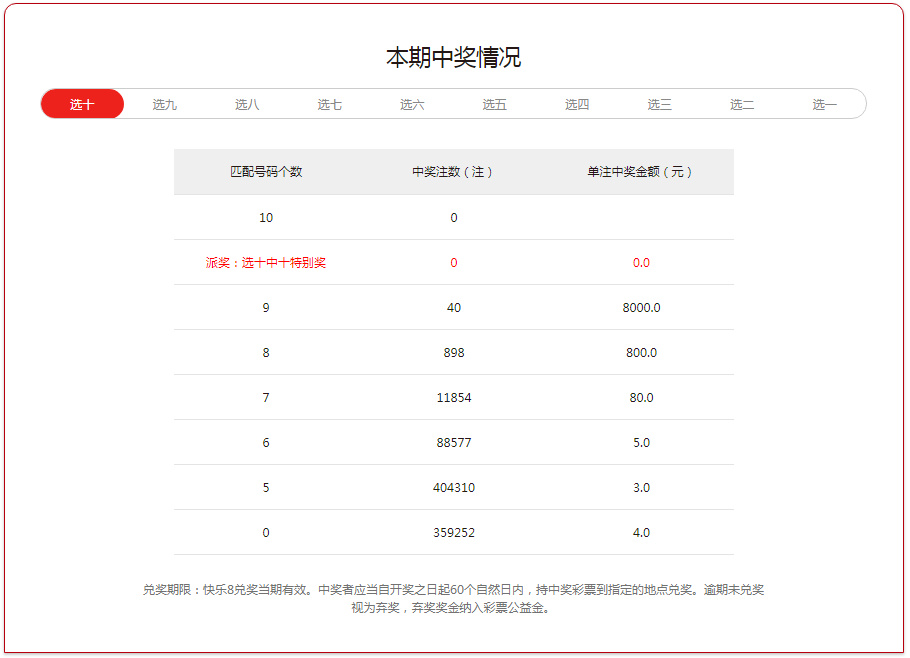Click the 匹配号码个数 column header
Viewport: 910px width, 658px height.
pyautogui.click(x=266, y=172)
